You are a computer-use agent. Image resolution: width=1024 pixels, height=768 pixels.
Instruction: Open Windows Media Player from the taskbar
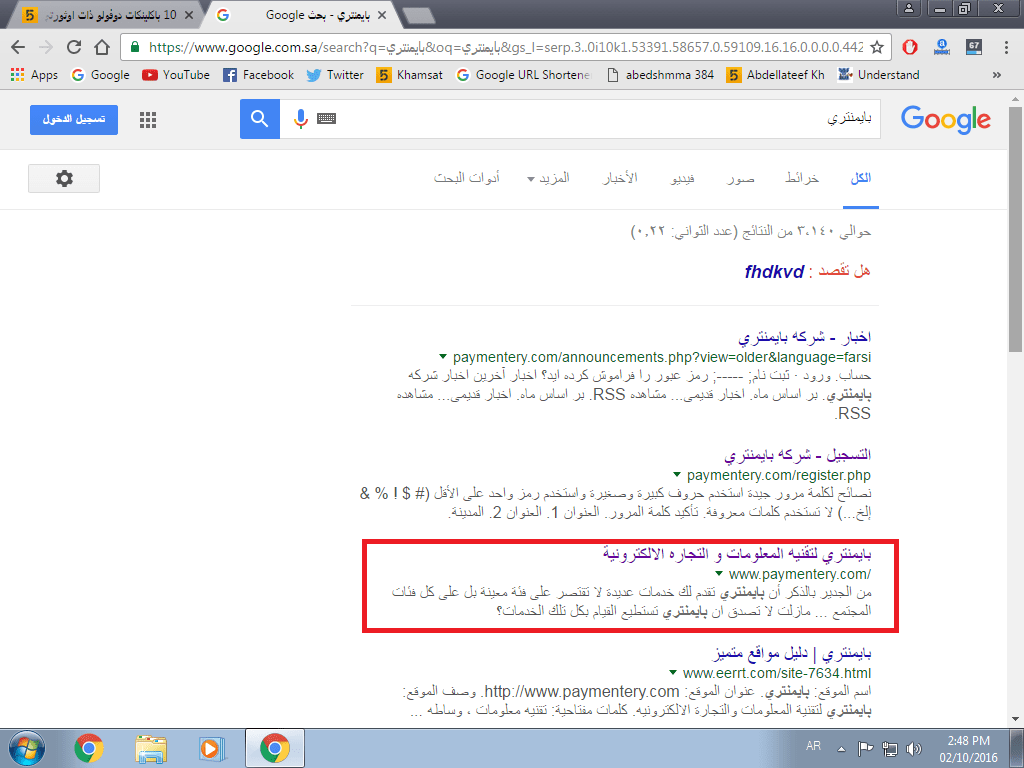pyautogui.click(x=212, y=747)
